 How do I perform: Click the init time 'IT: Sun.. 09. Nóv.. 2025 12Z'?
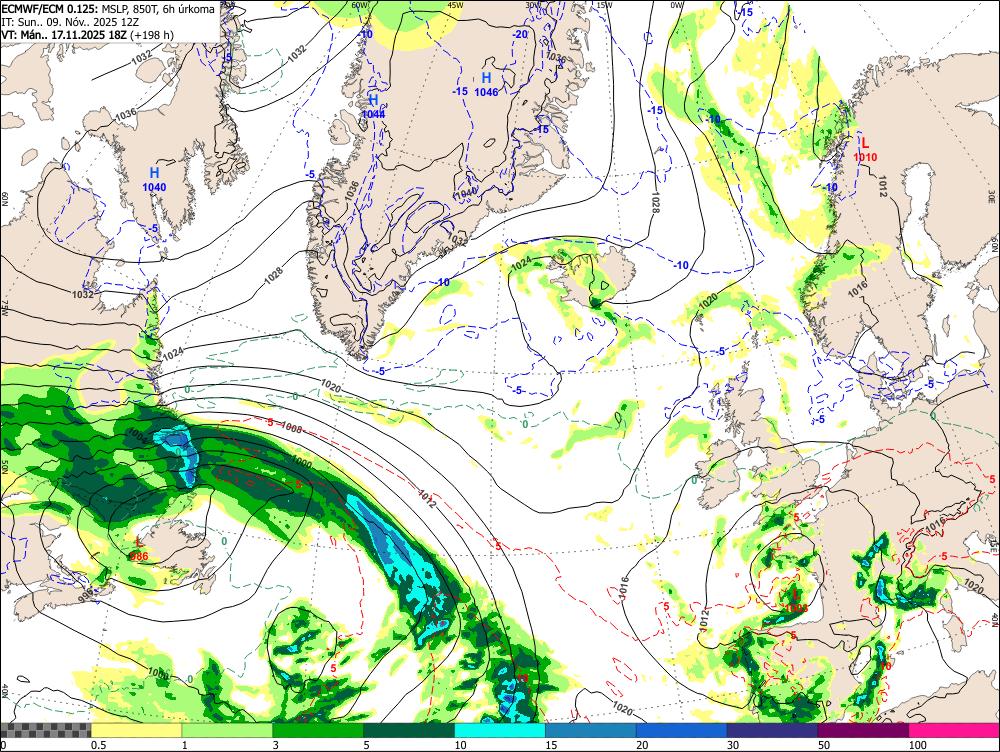click(x=70, y=22)
